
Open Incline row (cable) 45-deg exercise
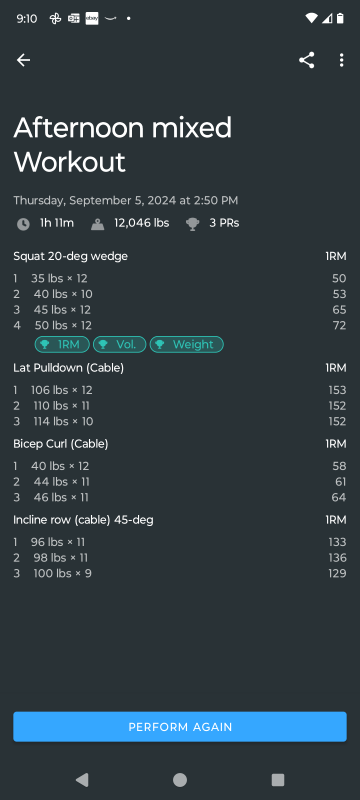tap(83, 520)
